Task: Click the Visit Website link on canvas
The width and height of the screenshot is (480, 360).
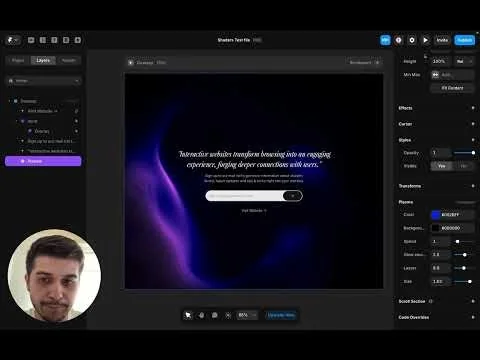Action: [x=254, y=210]
